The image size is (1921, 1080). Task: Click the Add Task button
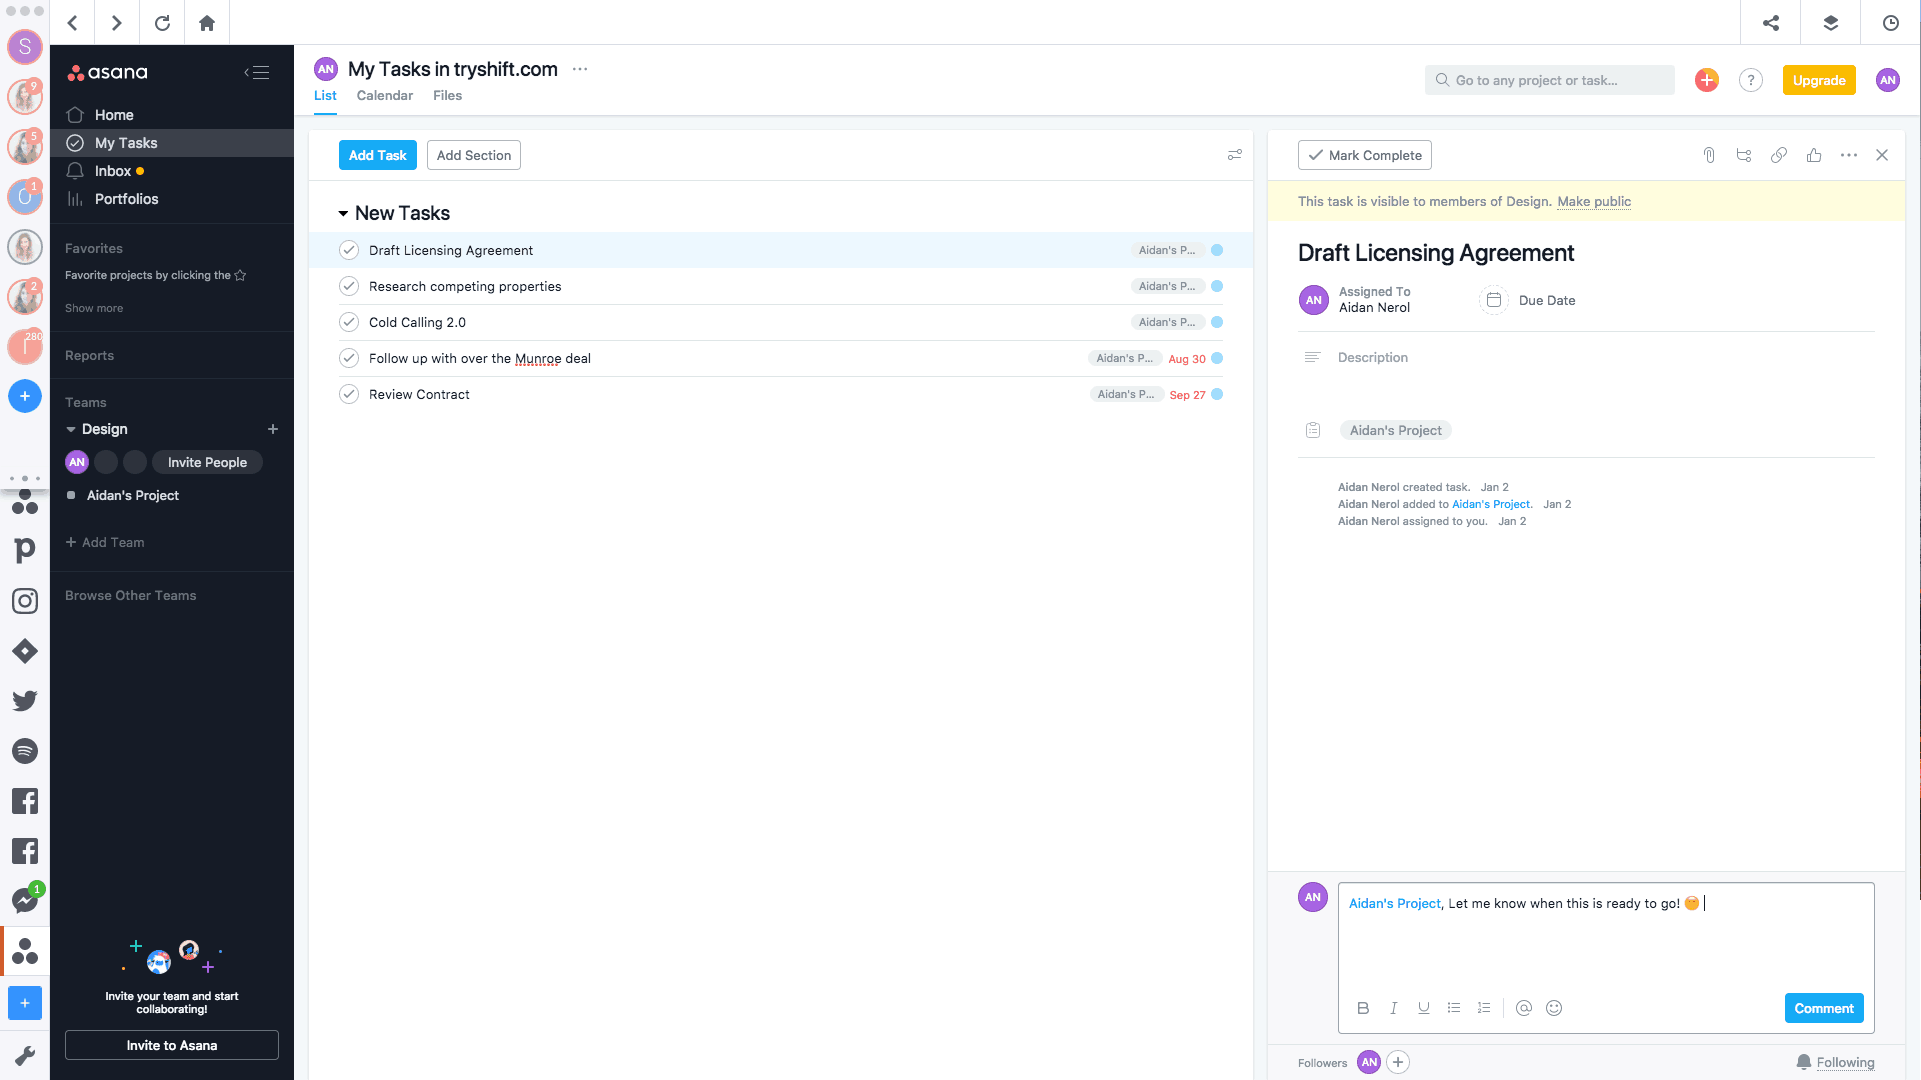[377, 154]
